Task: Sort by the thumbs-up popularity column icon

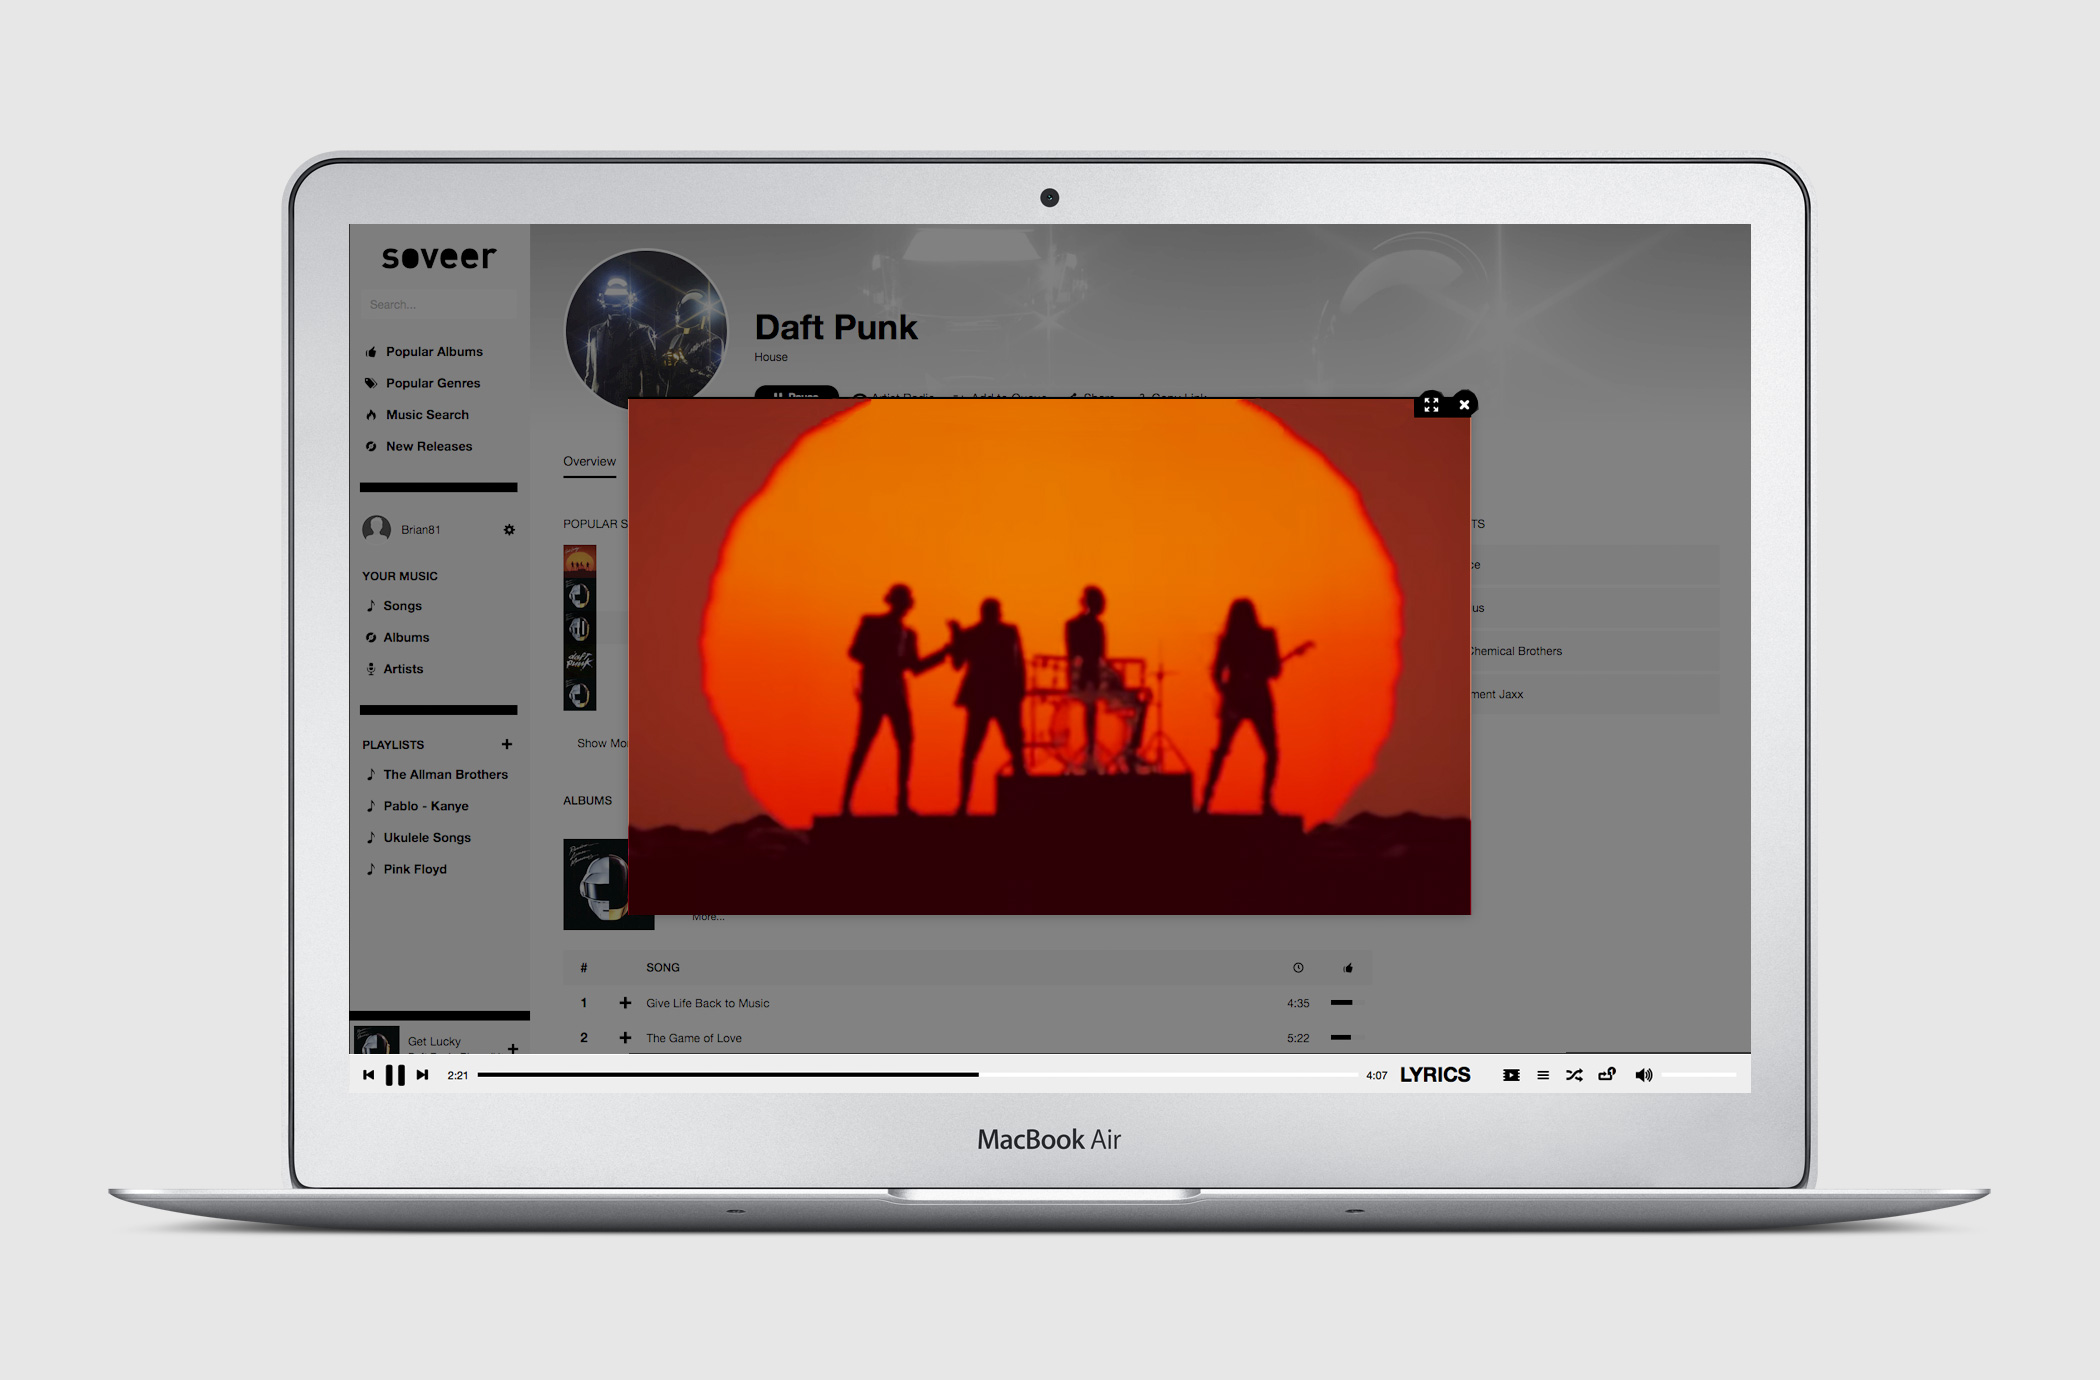Action: 1348,968
